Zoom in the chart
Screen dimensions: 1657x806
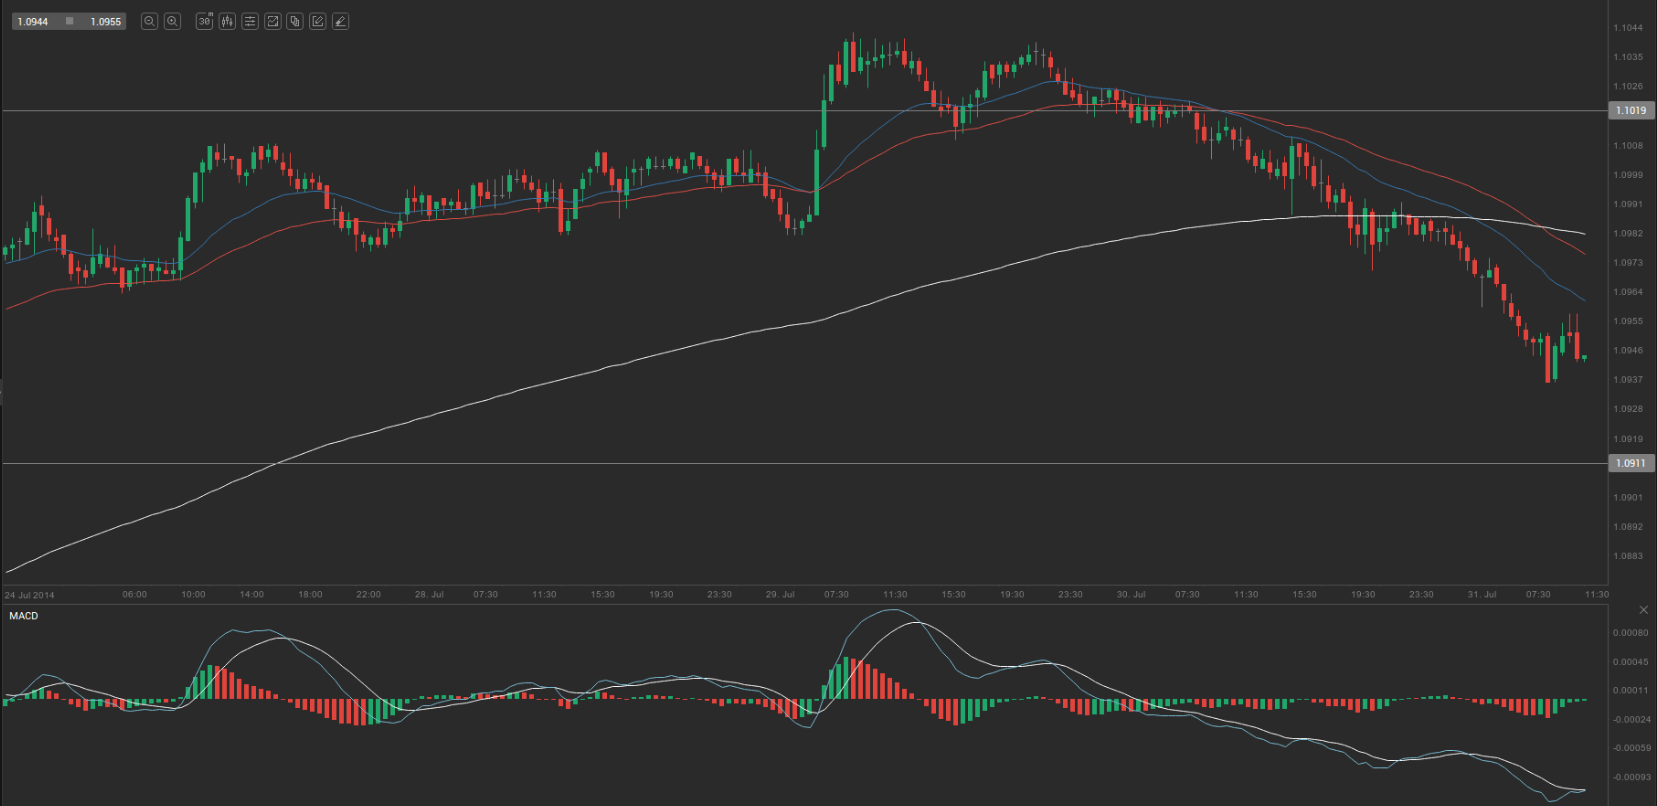click(172, 21)
